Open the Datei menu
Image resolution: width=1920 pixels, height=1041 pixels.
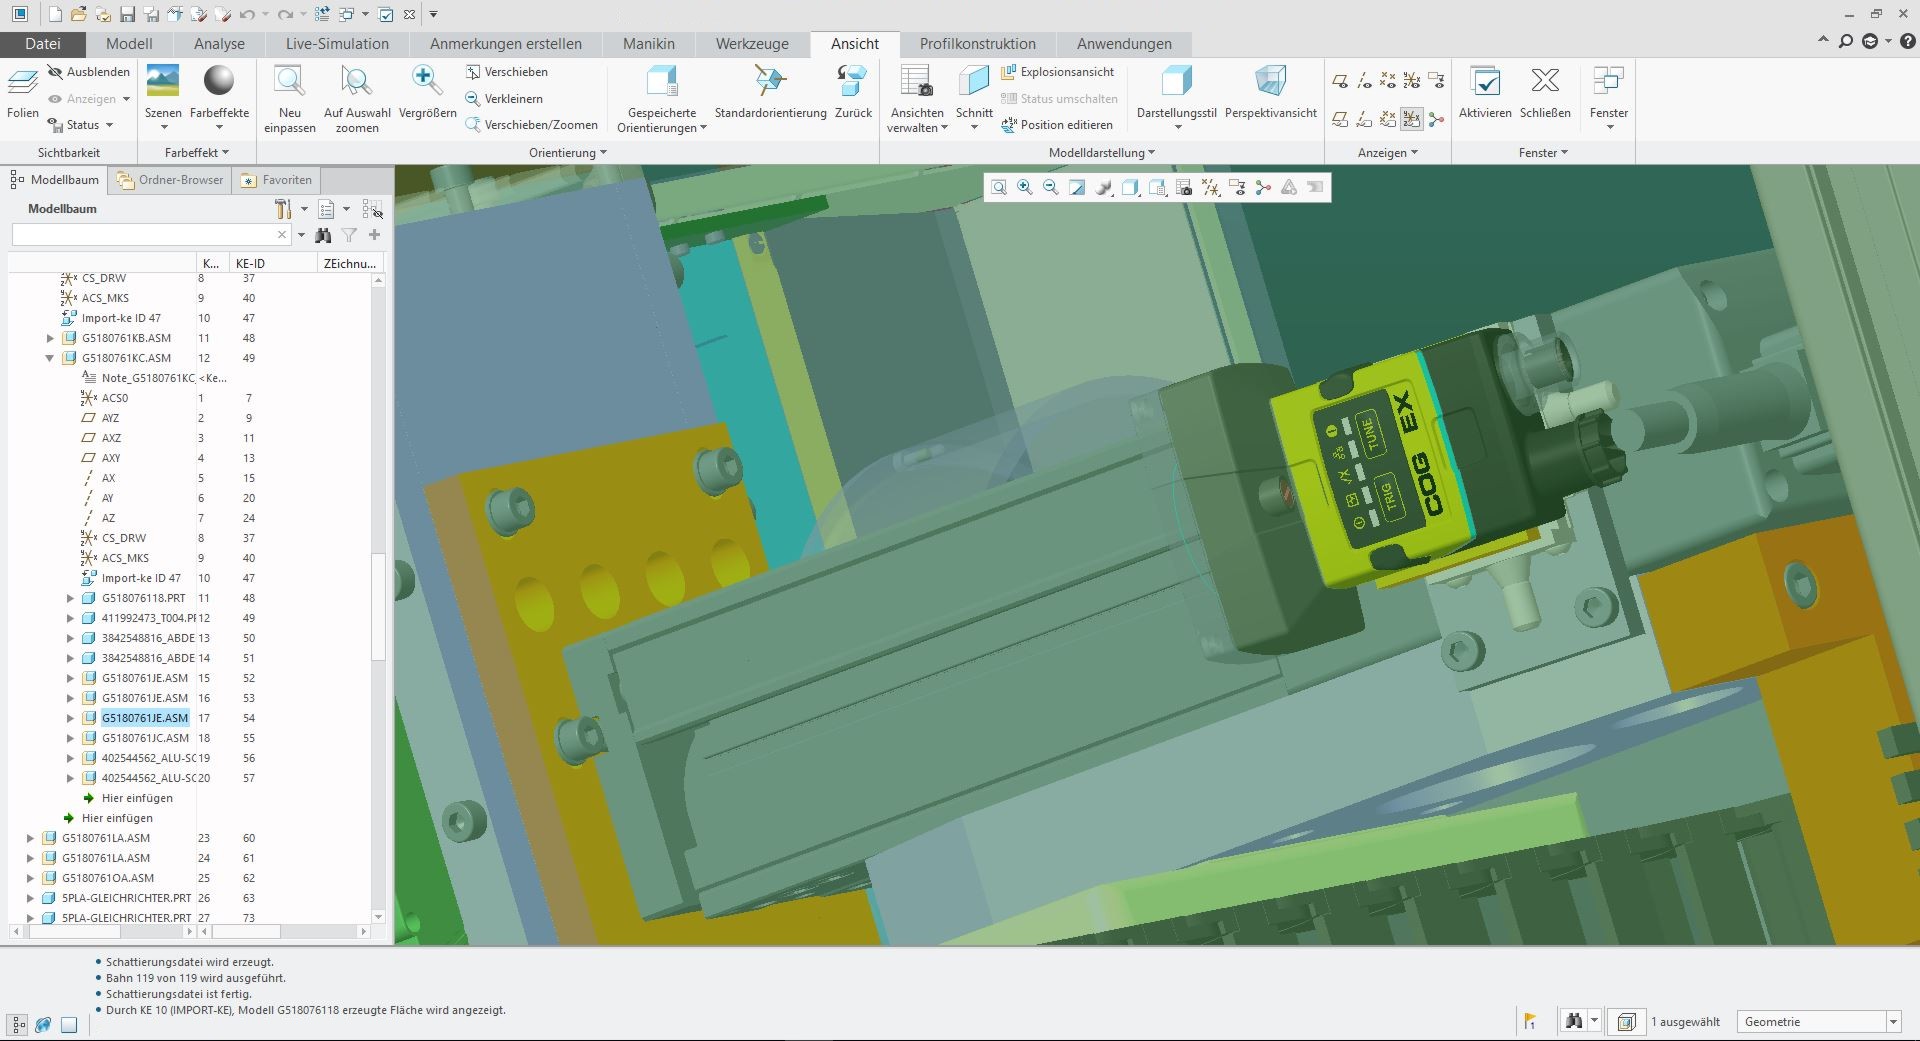pyautogui.click(x=43, y=44)
